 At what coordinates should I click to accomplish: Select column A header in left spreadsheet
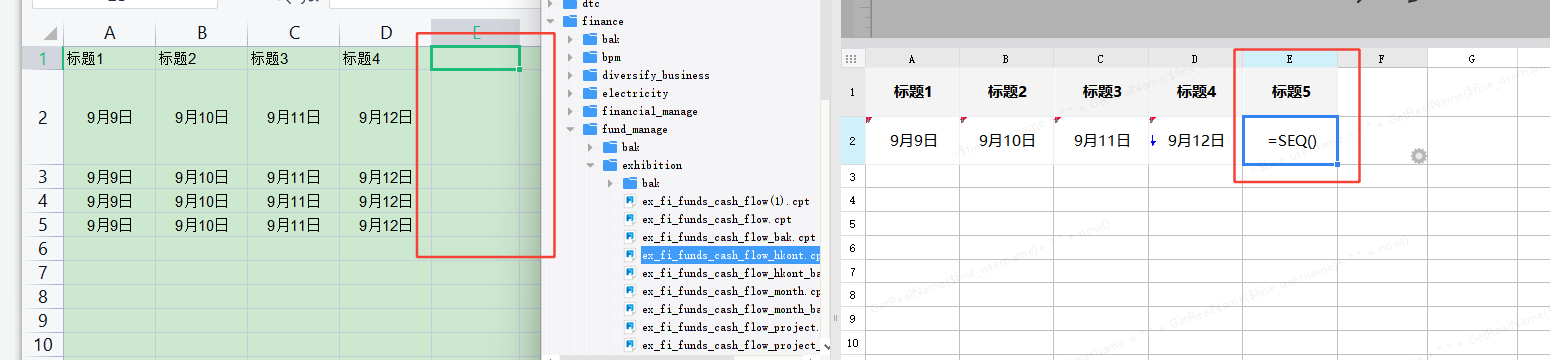(x=109, y=33)
